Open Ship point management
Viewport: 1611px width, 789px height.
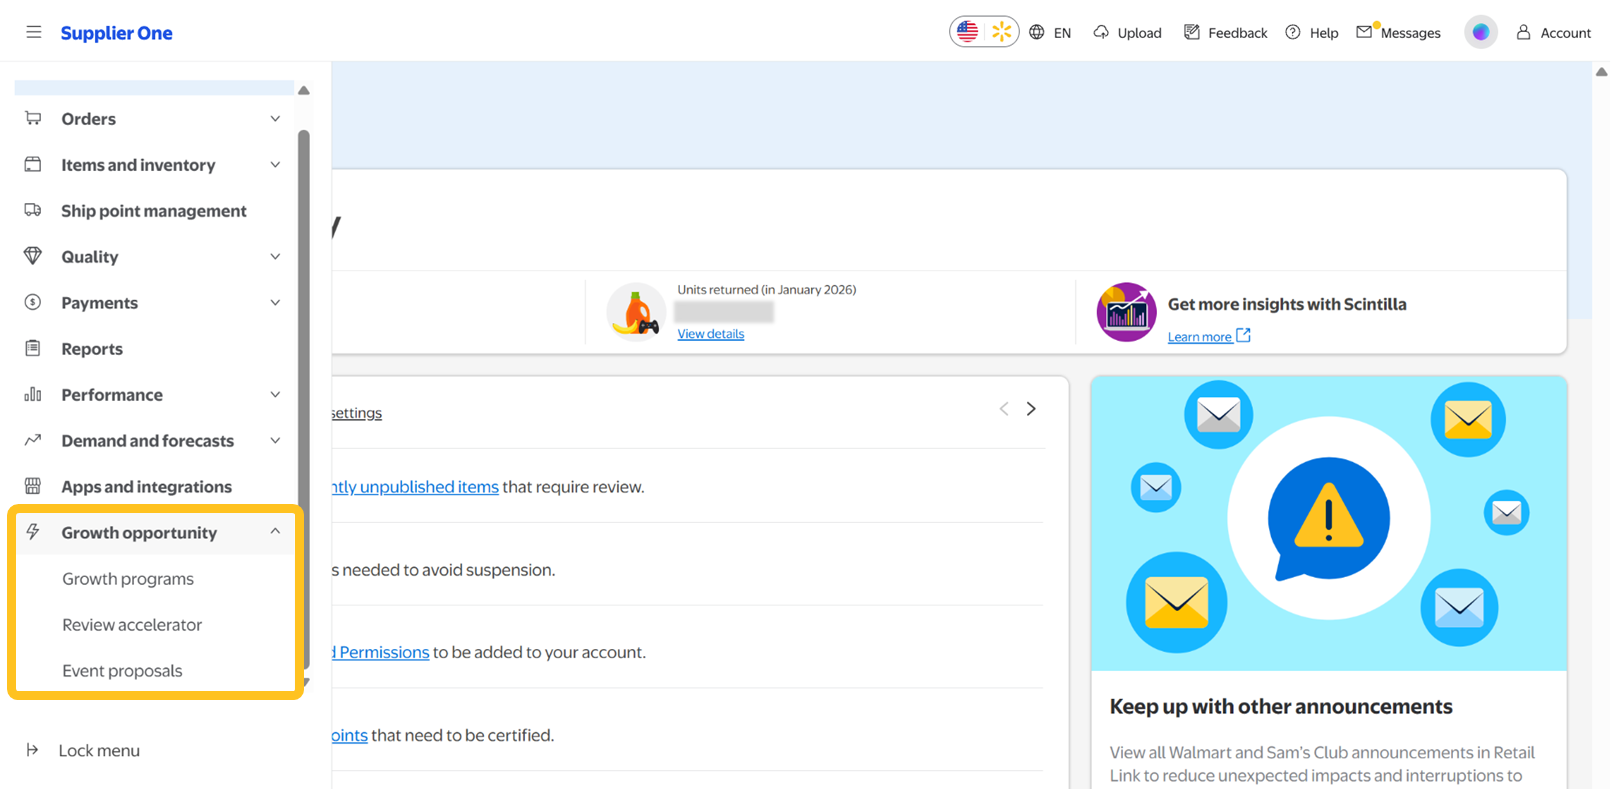(x=153, y=211)
